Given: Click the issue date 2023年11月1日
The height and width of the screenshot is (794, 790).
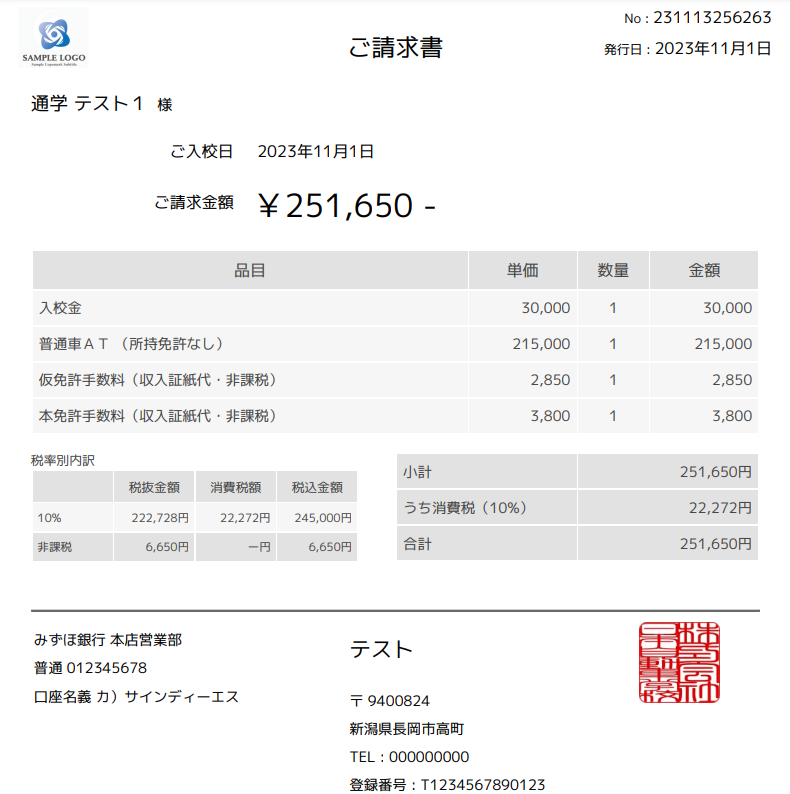Looking at the screenshot, I should (713, 48).
